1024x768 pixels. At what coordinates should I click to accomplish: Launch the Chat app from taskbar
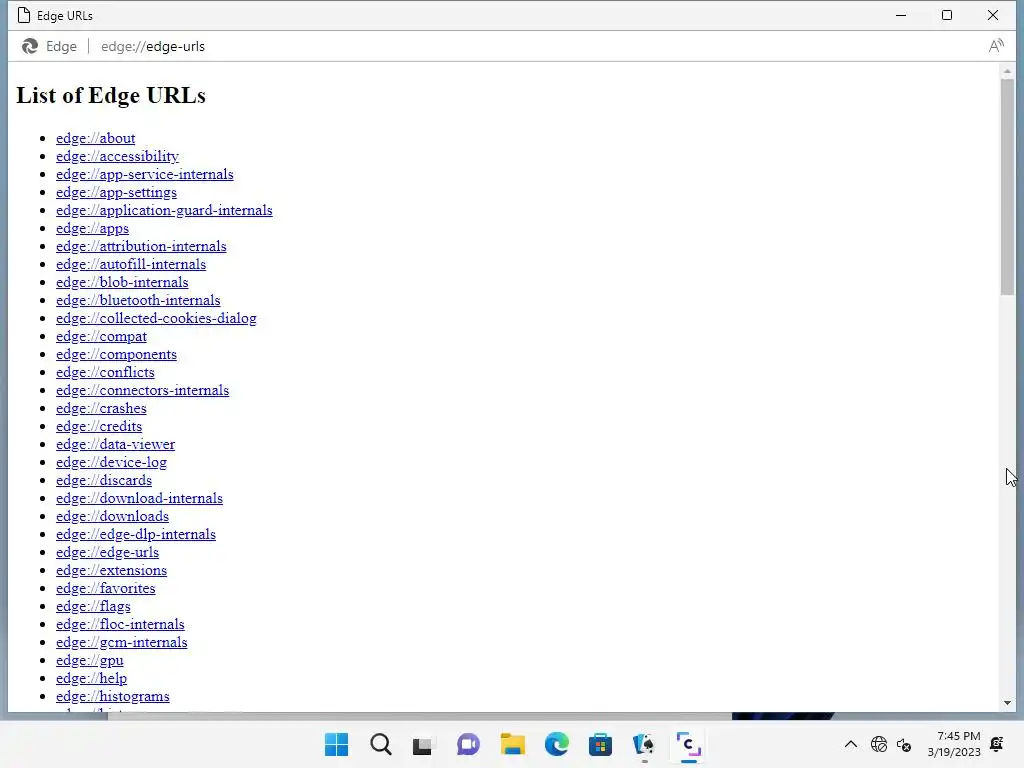(x=468, y=744)
